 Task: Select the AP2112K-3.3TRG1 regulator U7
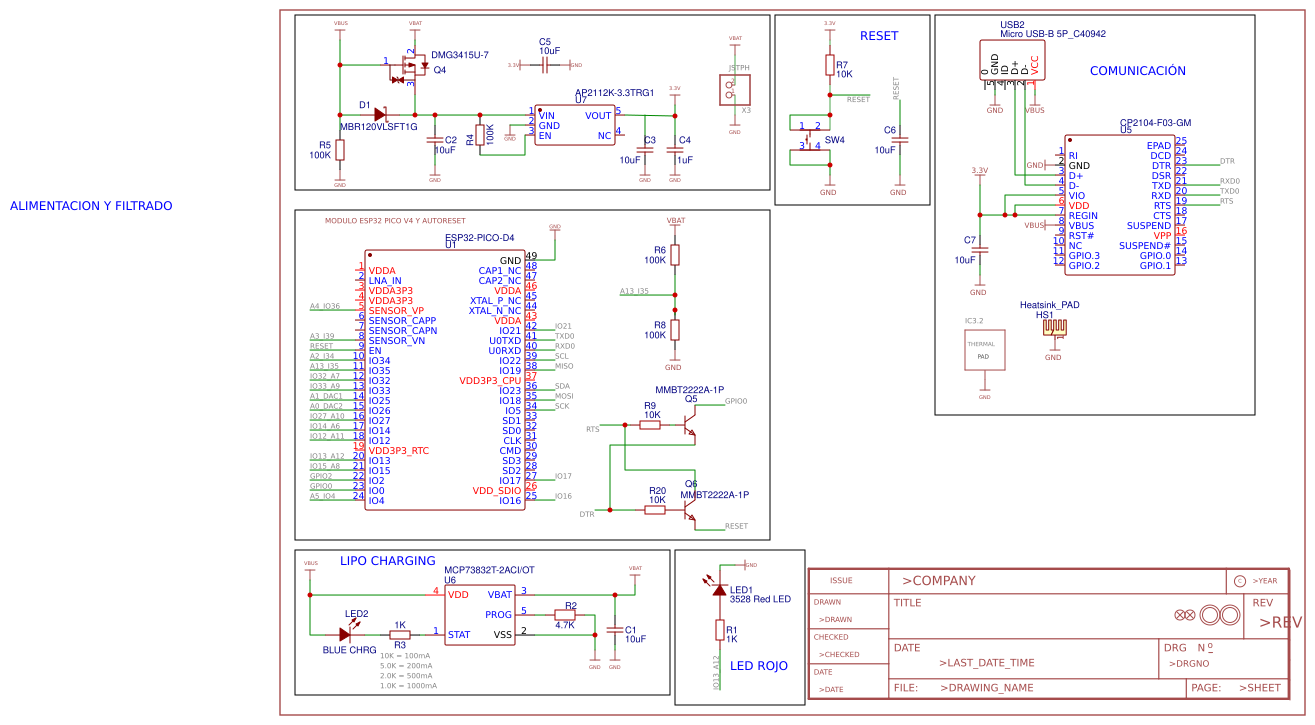click(x=575, y=125)
